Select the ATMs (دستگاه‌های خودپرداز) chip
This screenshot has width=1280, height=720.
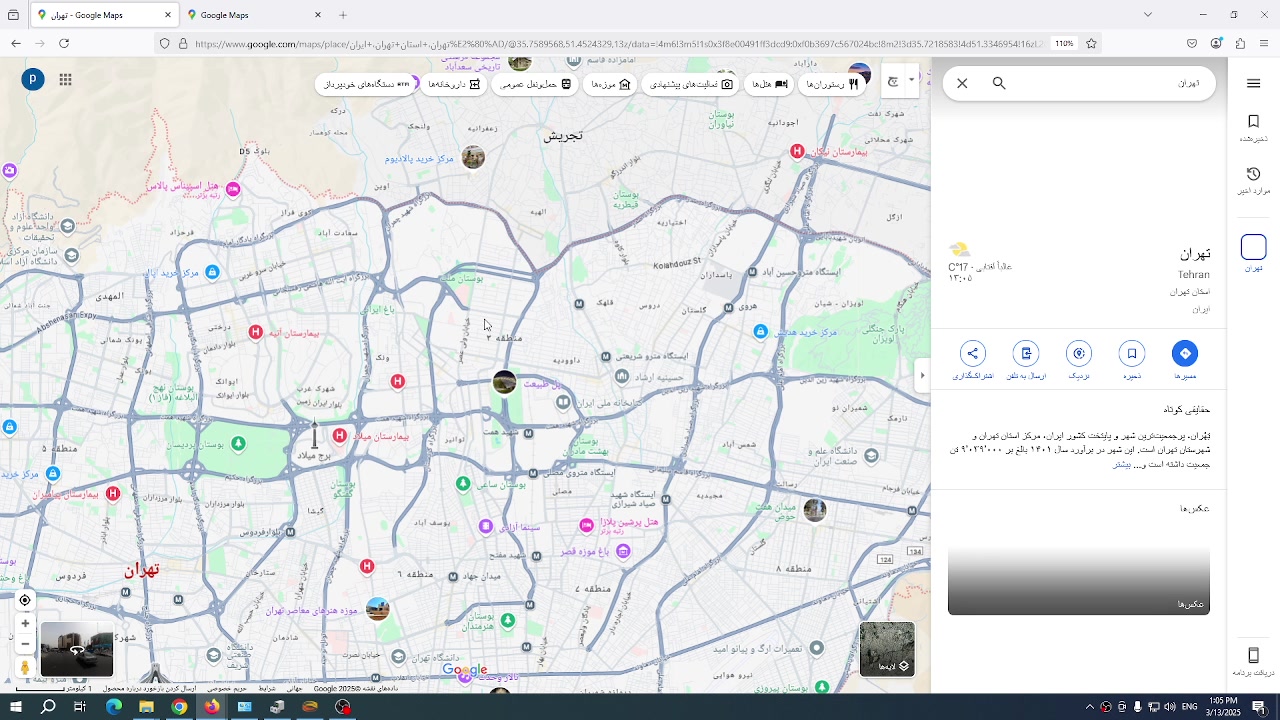tap(367, 84)
